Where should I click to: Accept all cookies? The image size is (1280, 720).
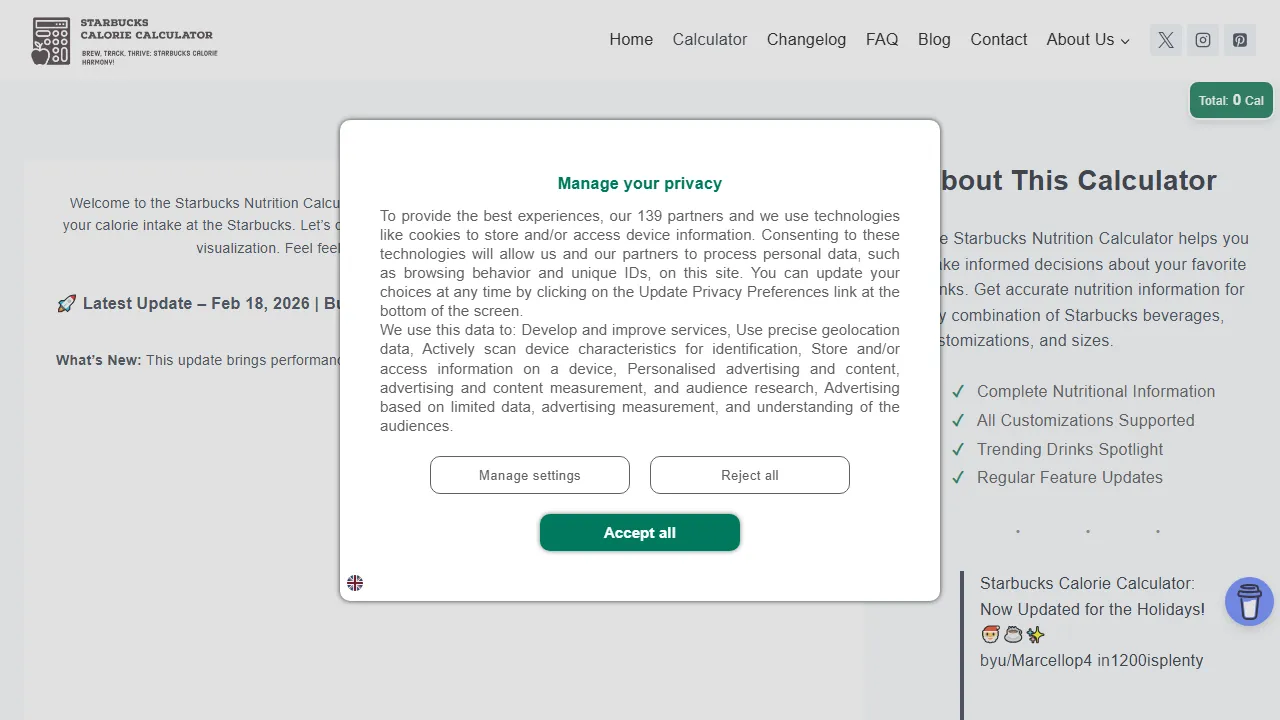pyautogui.click(x=640, y=532)
